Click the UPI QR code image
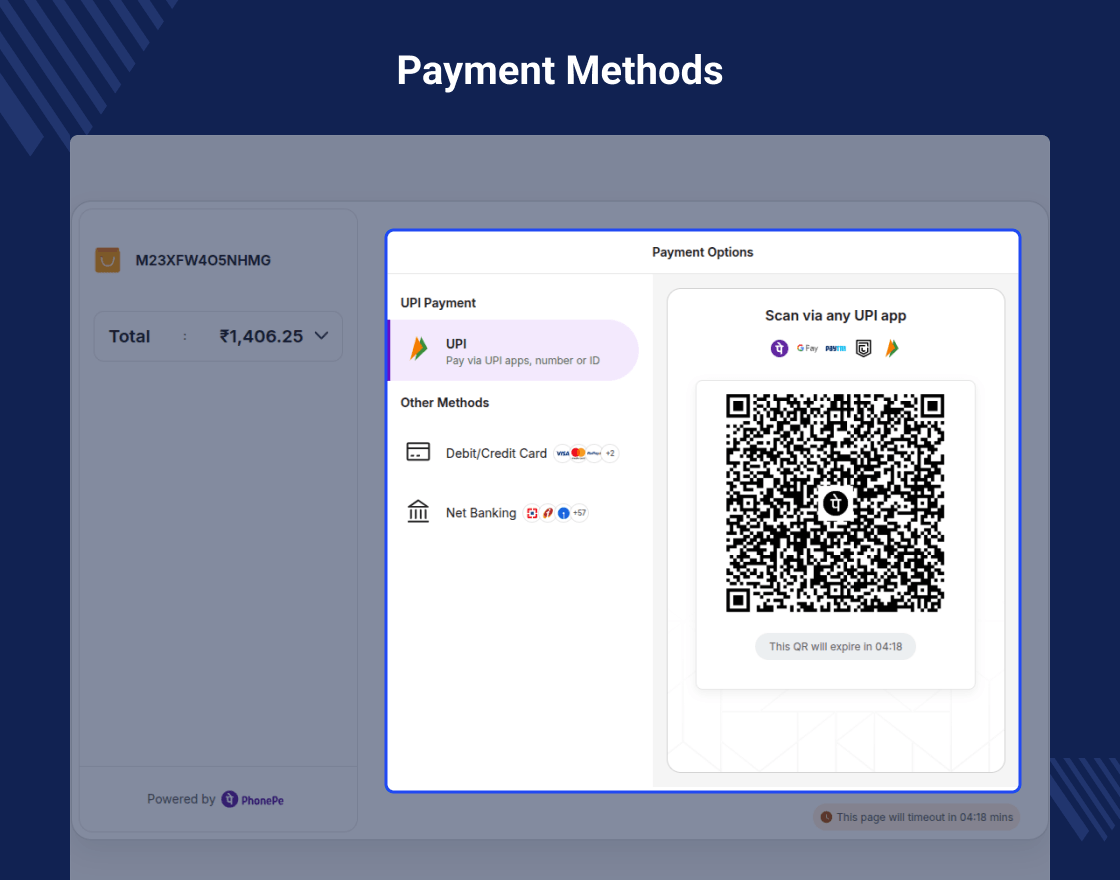This screenshot has height=880, width=1120. click(x=836, y=503)
